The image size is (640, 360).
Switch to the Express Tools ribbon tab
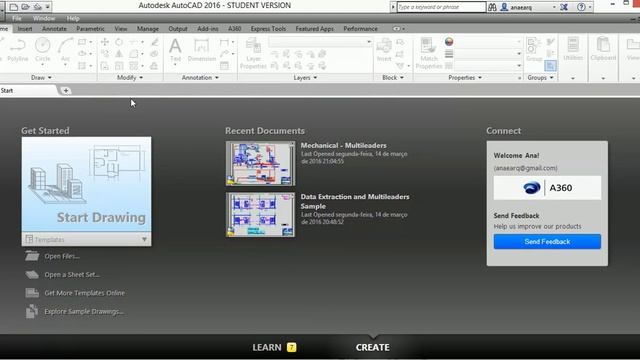268,29
